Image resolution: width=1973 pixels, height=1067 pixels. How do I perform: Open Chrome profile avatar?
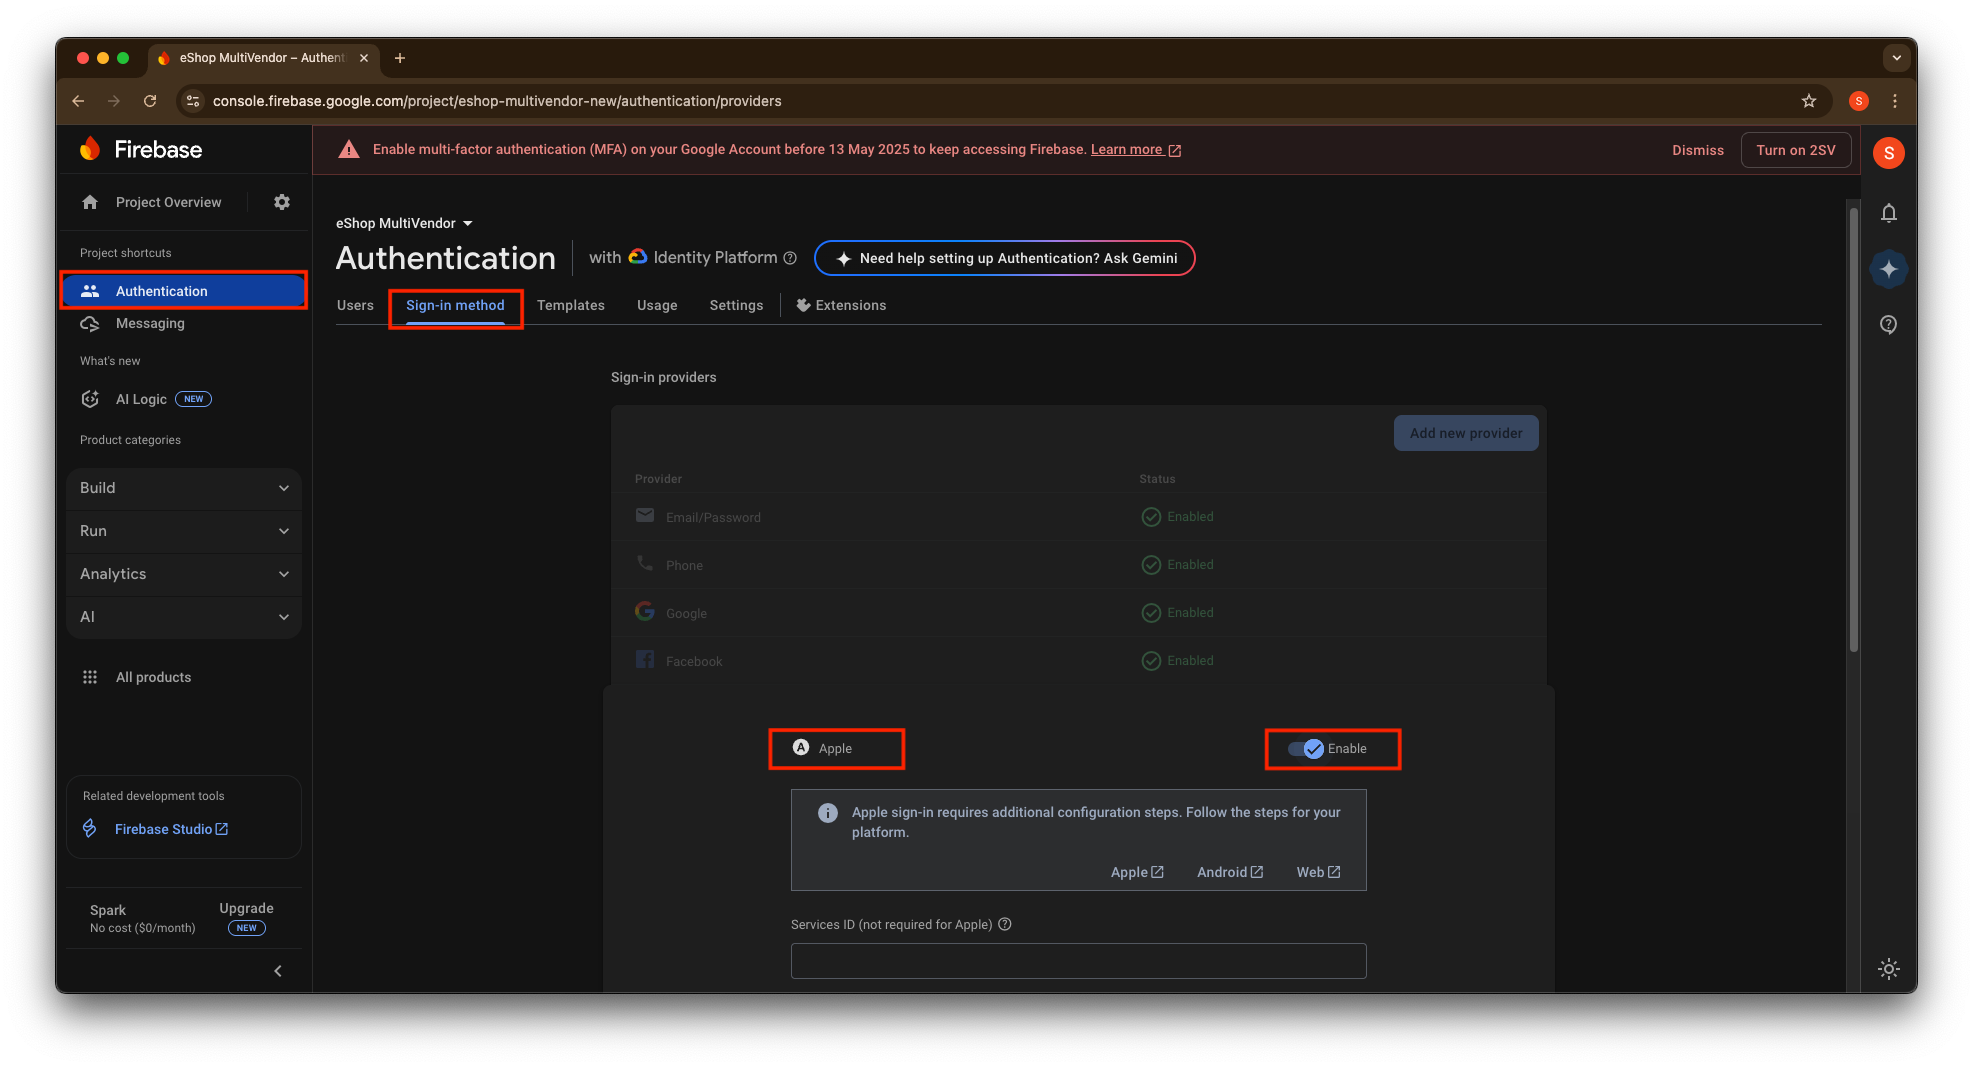point(1858,101)
